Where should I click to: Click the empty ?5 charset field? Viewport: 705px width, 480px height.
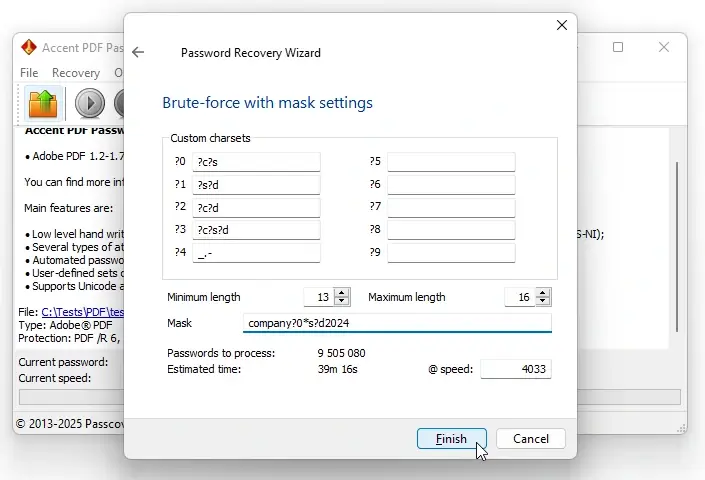pyautogui.click(x=451, y=162)
